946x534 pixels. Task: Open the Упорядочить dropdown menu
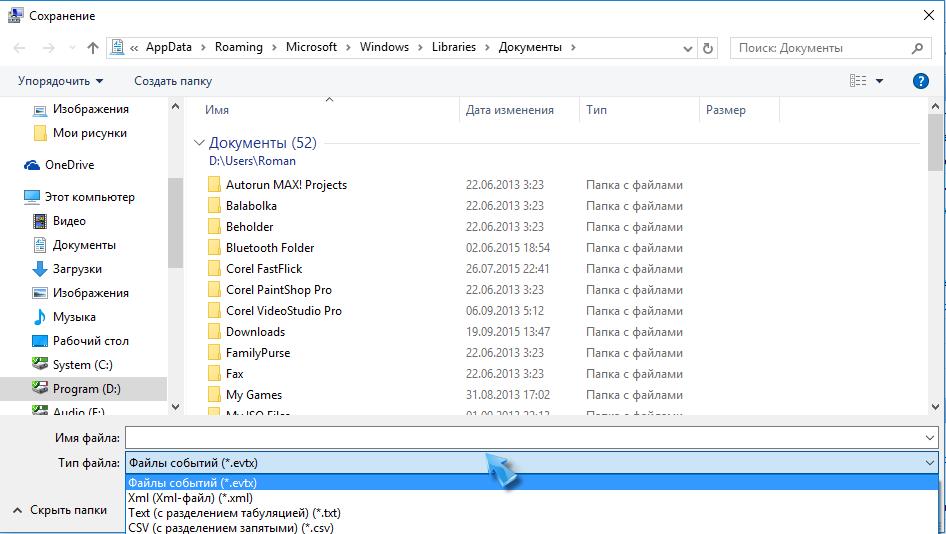(60, 81)
